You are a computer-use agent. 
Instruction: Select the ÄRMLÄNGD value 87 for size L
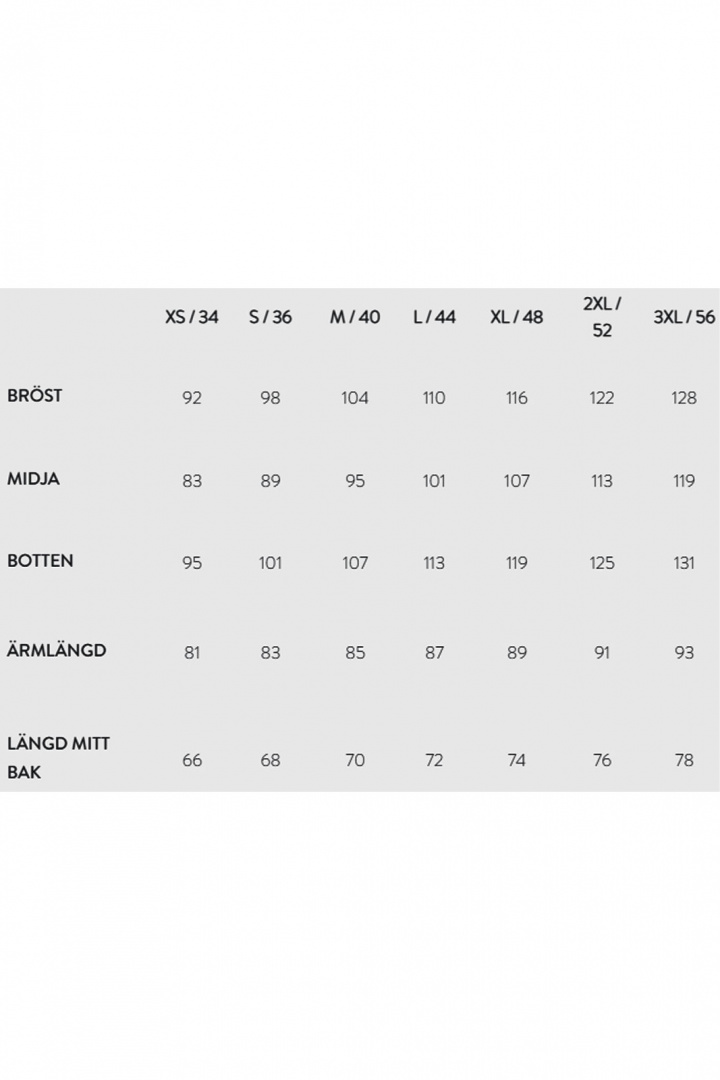click(434, 652)
